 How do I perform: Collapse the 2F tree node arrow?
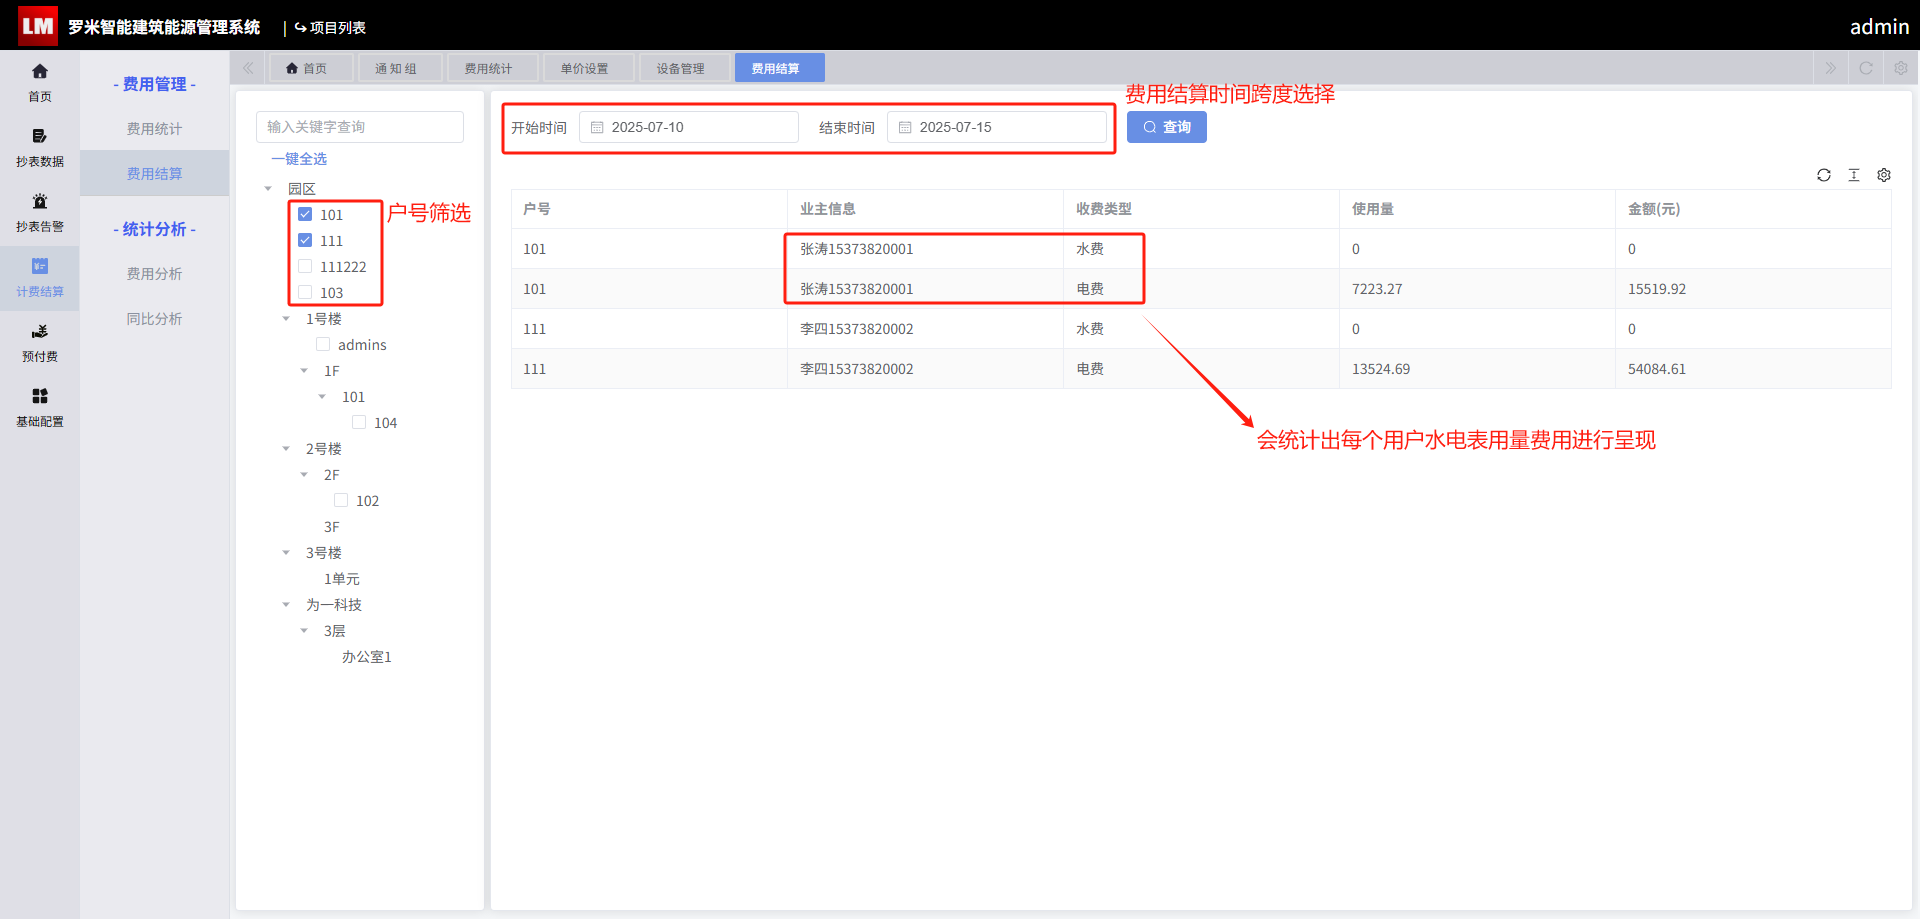coord(304,474)
